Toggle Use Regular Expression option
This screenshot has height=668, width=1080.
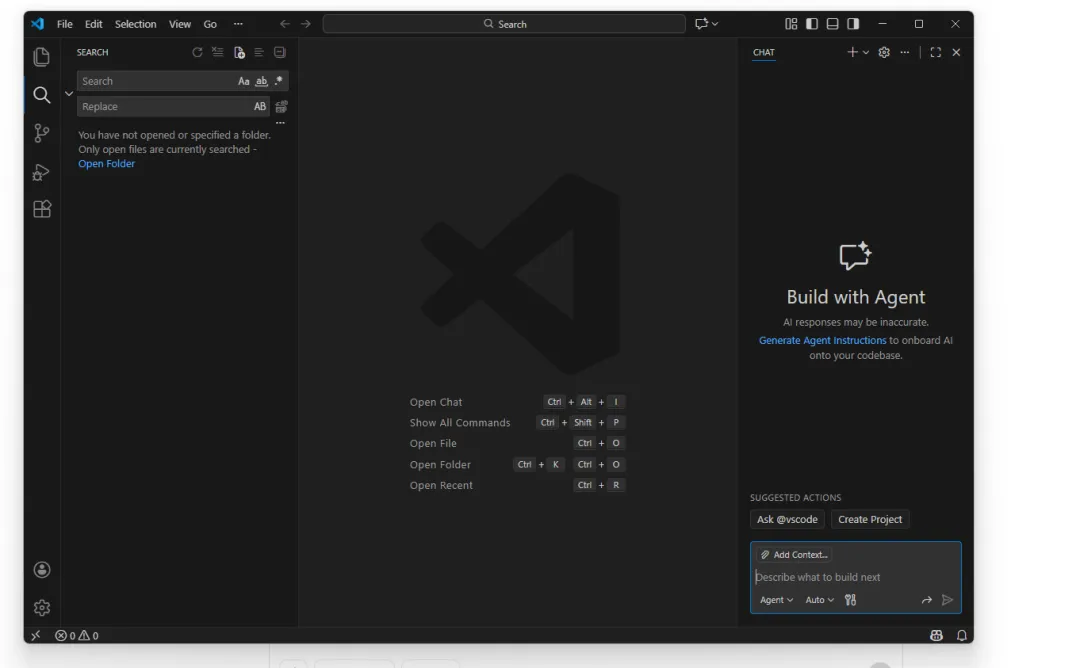(278, 81)
